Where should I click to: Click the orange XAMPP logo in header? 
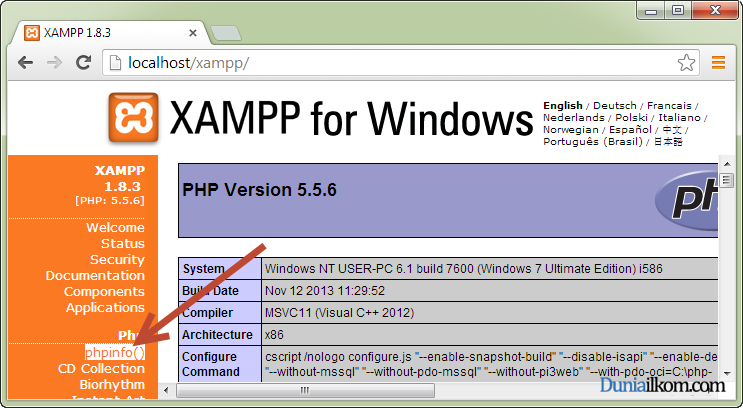(133, 118)
